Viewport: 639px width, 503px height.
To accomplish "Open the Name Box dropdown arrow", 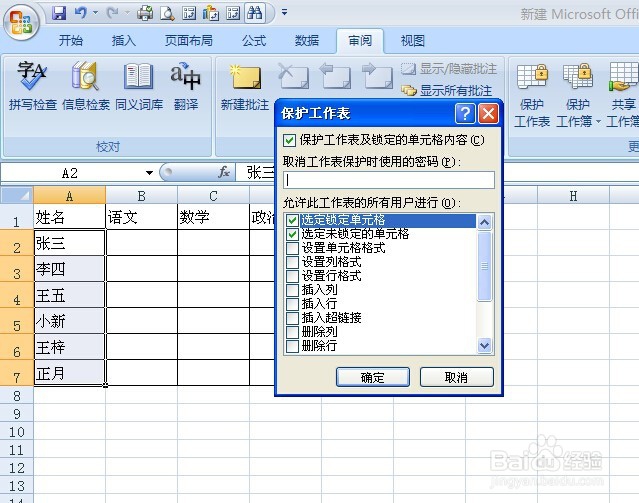I will 150,173.
